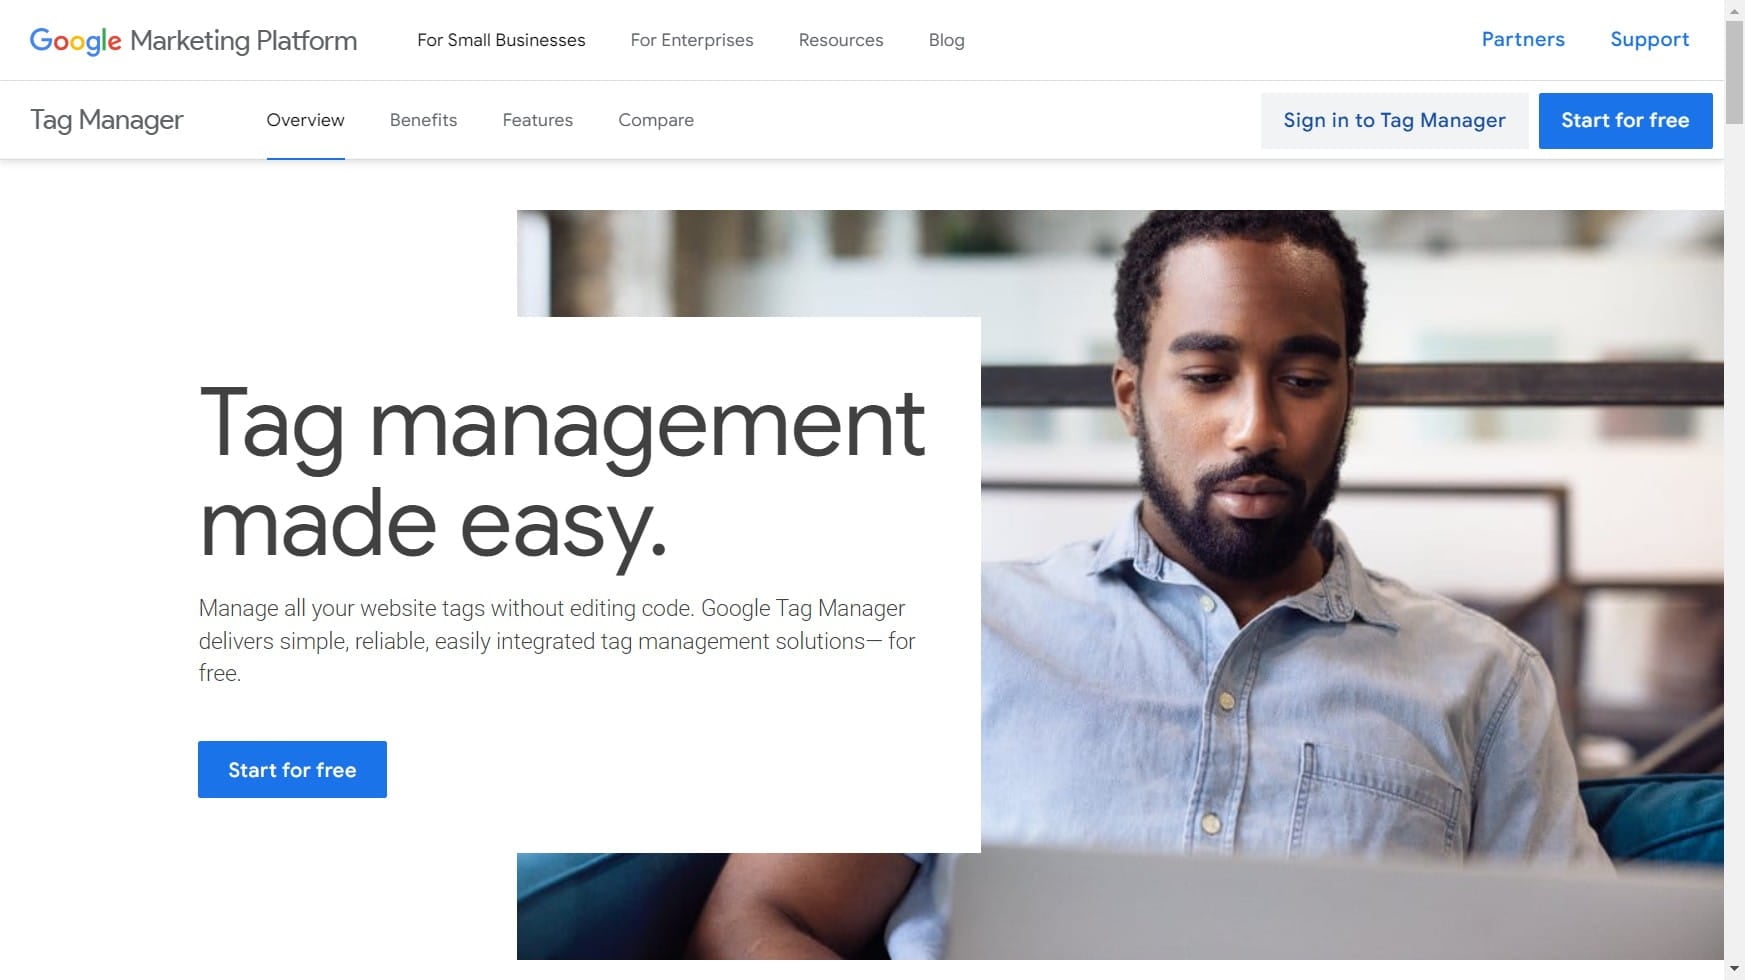The height and width of the screenshot is (980, 1745).
Task: Switch to the Compare tab
Action: pos(656,120)
